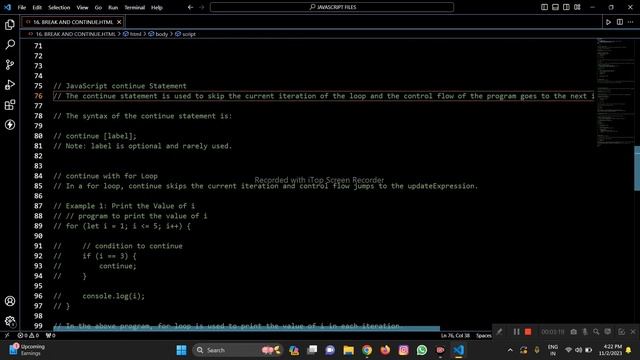Open the Go menu

[x=98, y=7]
